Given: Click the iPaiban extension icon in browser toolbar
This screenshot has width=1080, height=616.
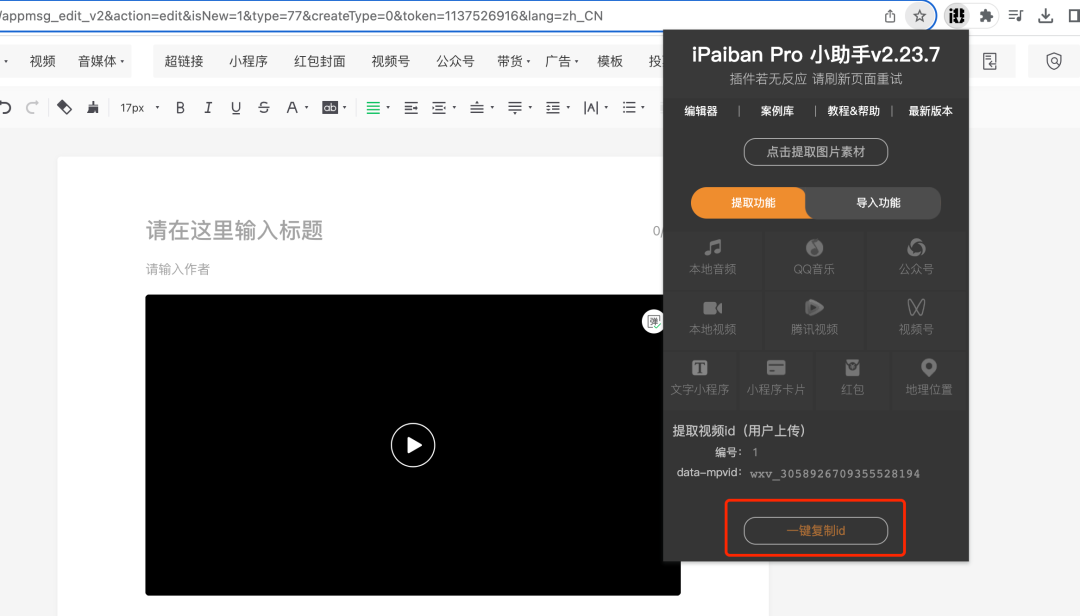Looking at the screenshot, I should (956, 16).
